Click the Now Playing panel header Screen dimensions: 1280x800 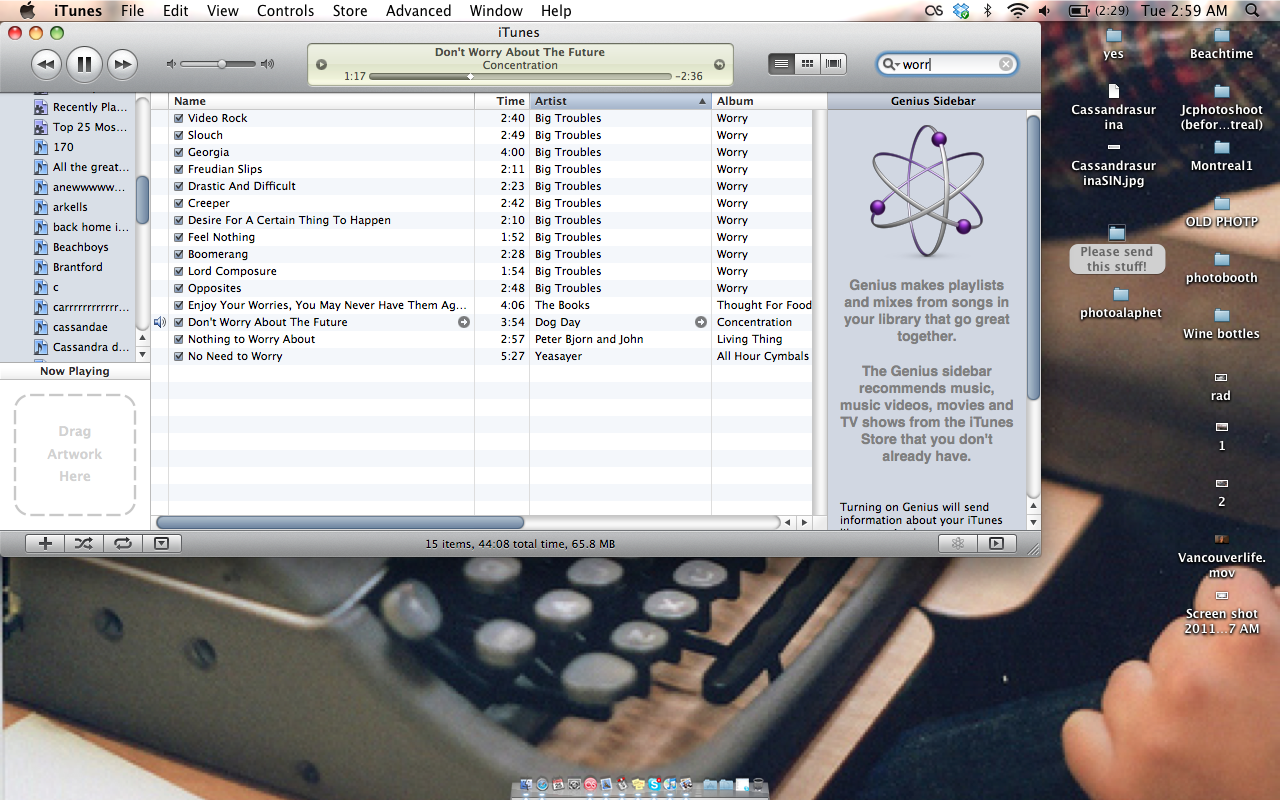75,371
